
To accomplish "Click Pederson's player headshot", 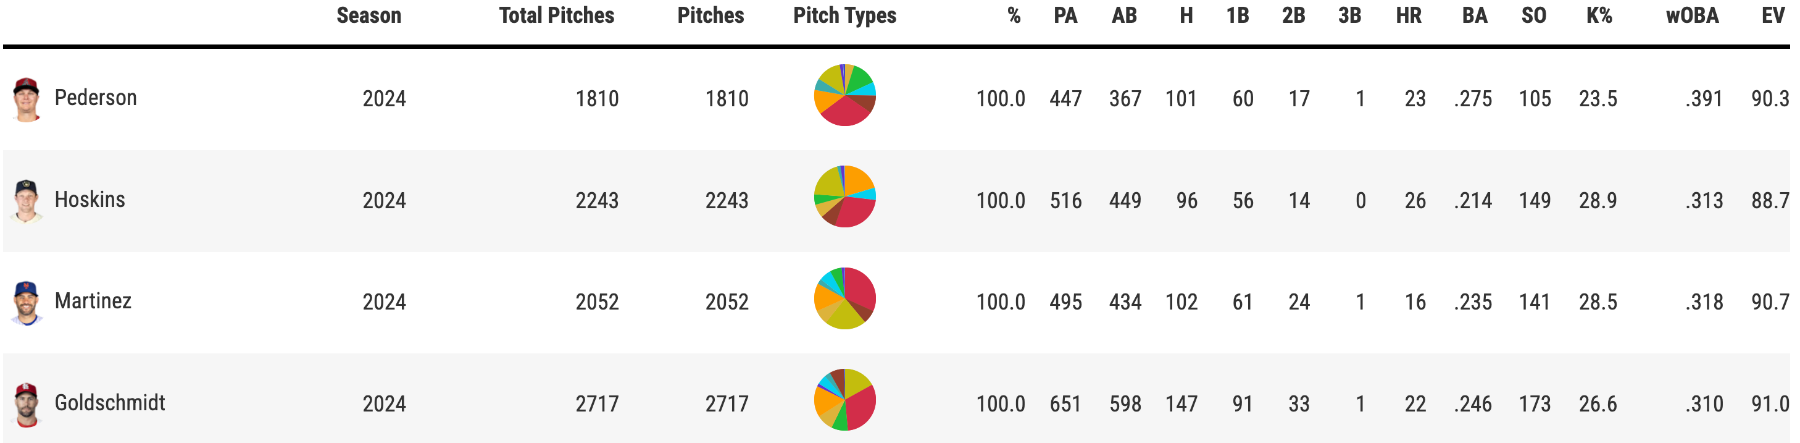I will point(26,98).
